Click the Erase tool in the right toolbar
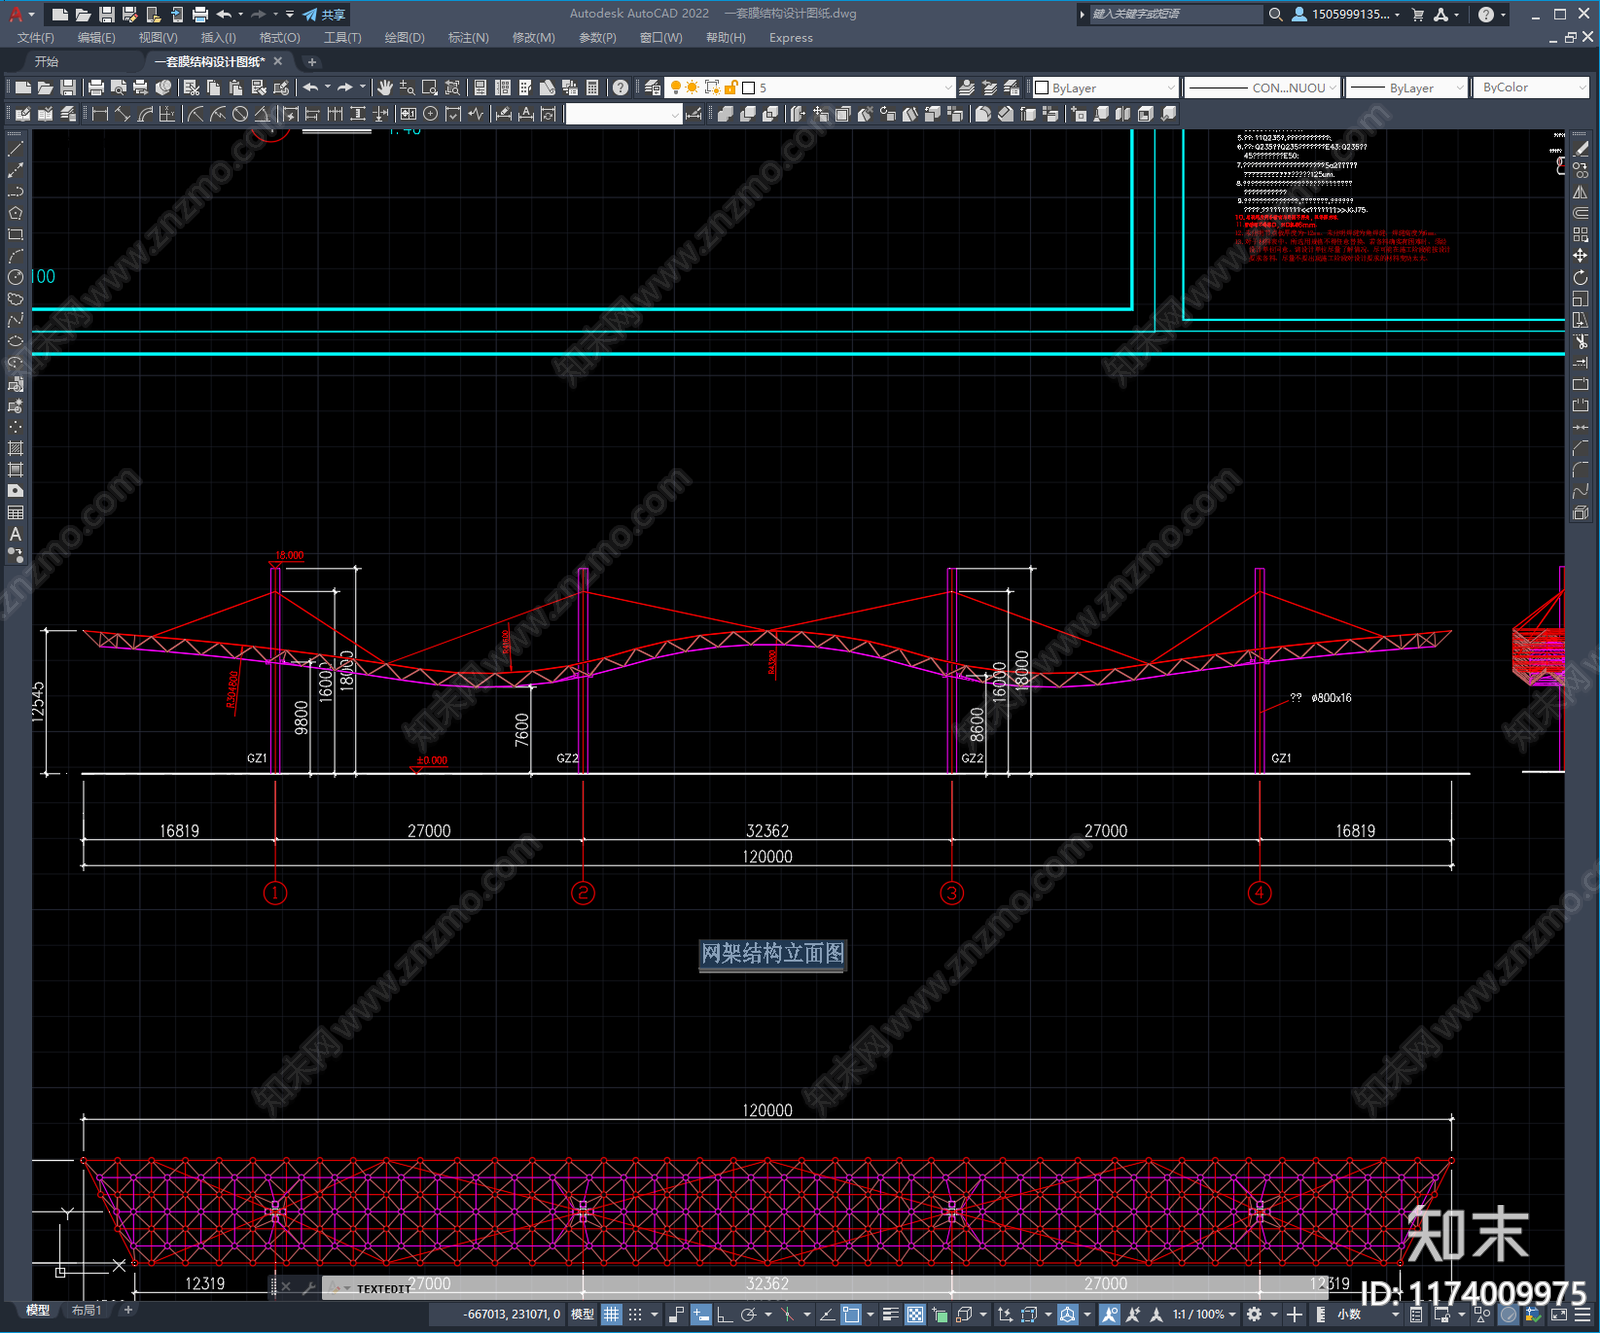 click(x=1580, y=149)
